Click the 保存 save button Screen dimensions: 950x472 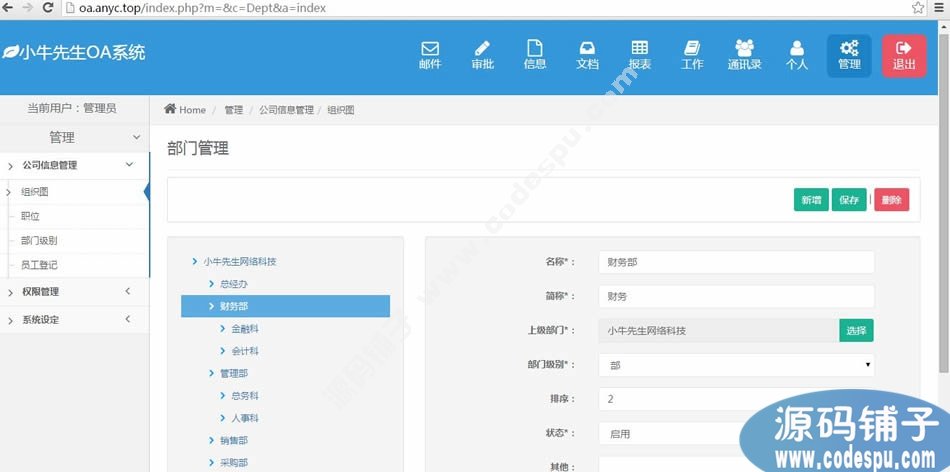click(849, 200)
